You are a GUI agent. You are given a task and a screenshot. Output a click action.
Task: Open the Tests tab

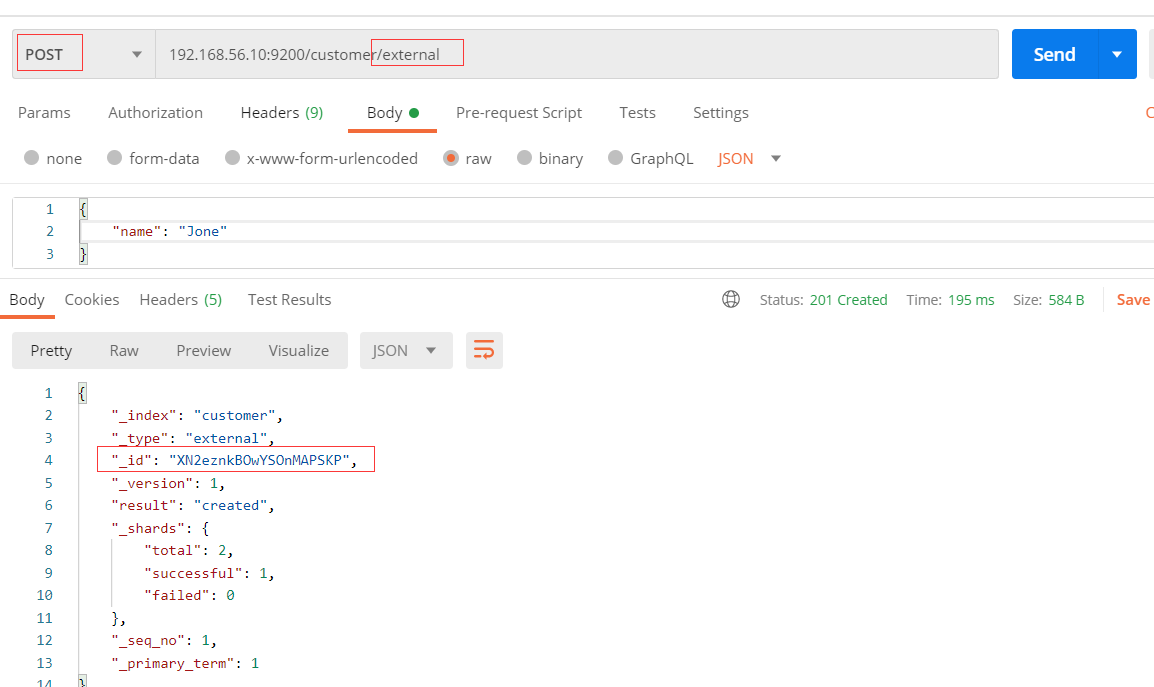(x=637, y=113)
